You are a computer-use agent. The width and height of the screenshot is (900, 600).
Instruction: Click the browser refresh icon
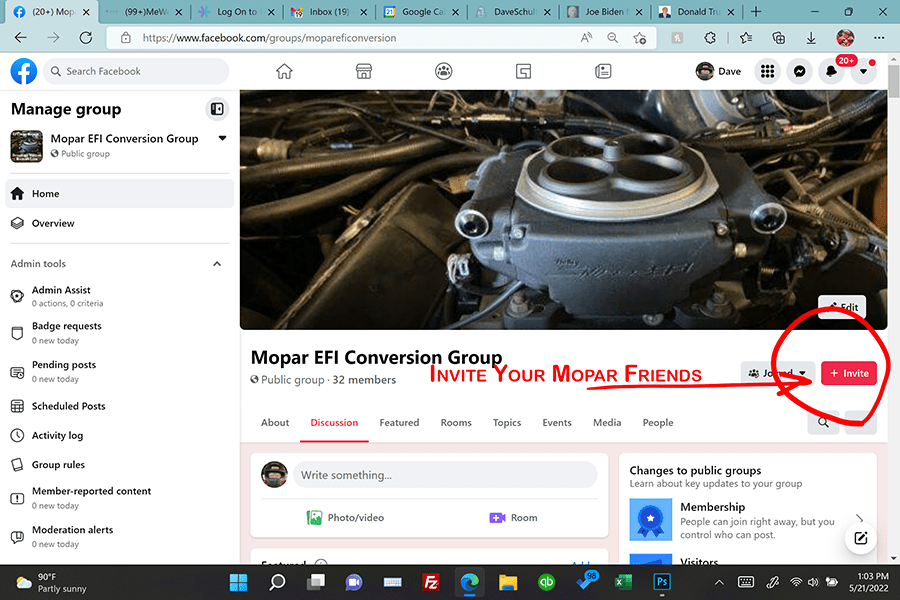[86, 38]
